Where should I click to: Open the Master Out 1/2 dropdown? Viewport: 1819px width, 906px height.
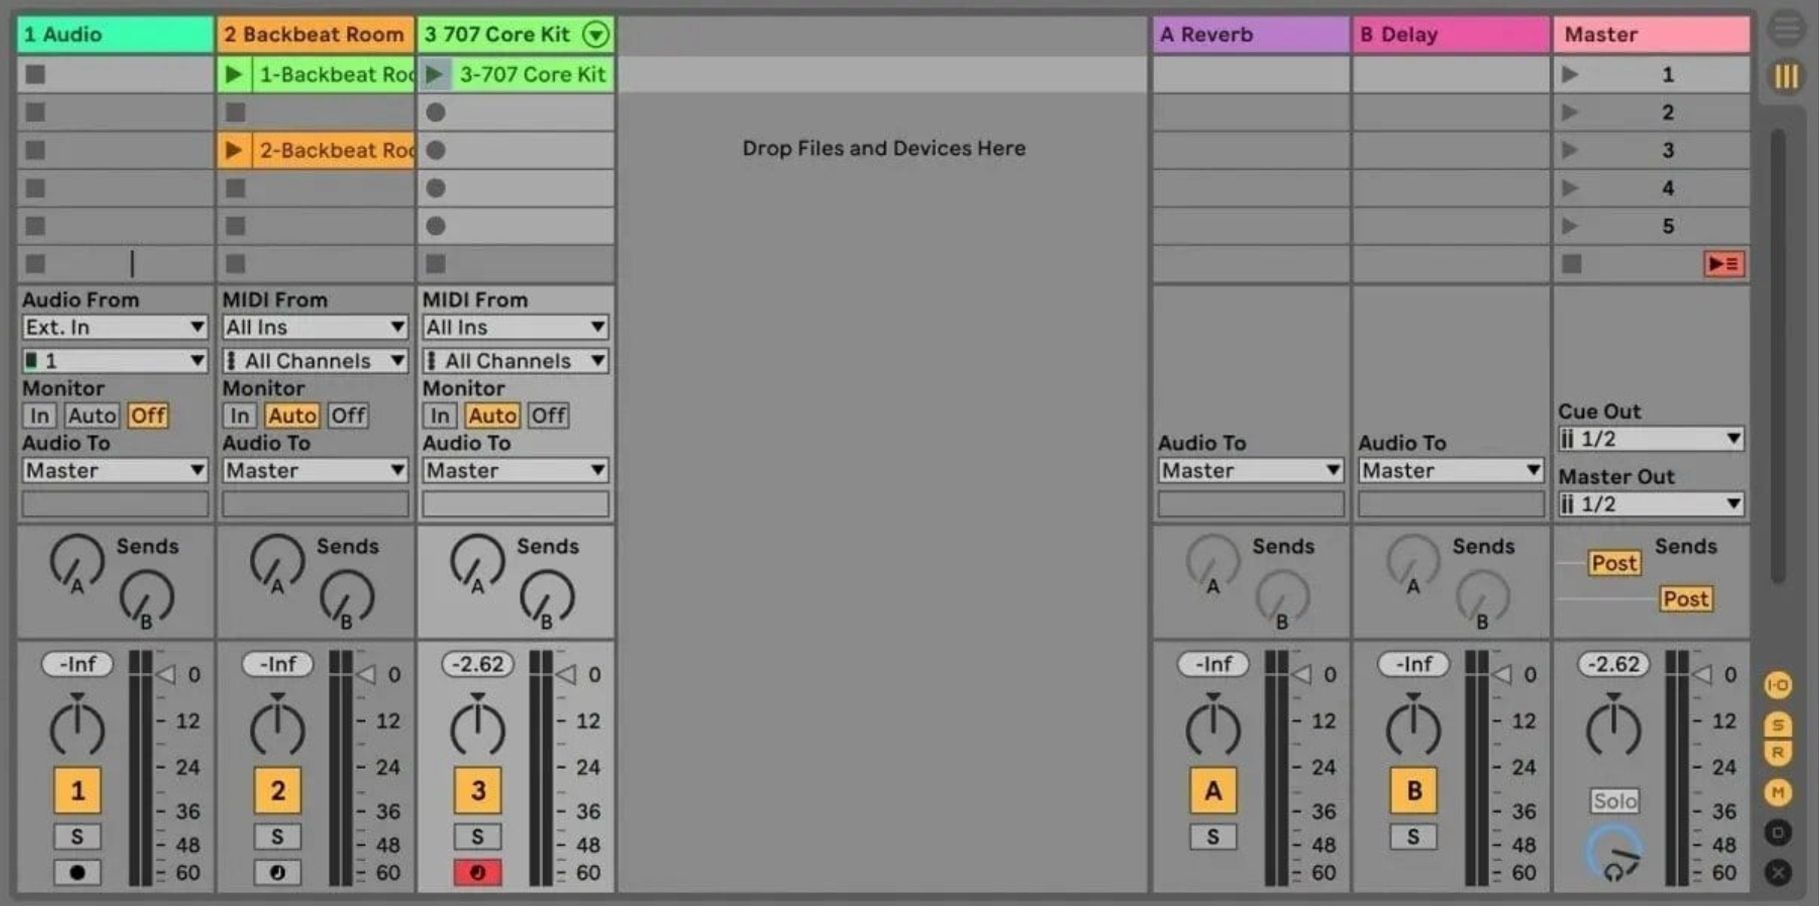[1651, 504]
